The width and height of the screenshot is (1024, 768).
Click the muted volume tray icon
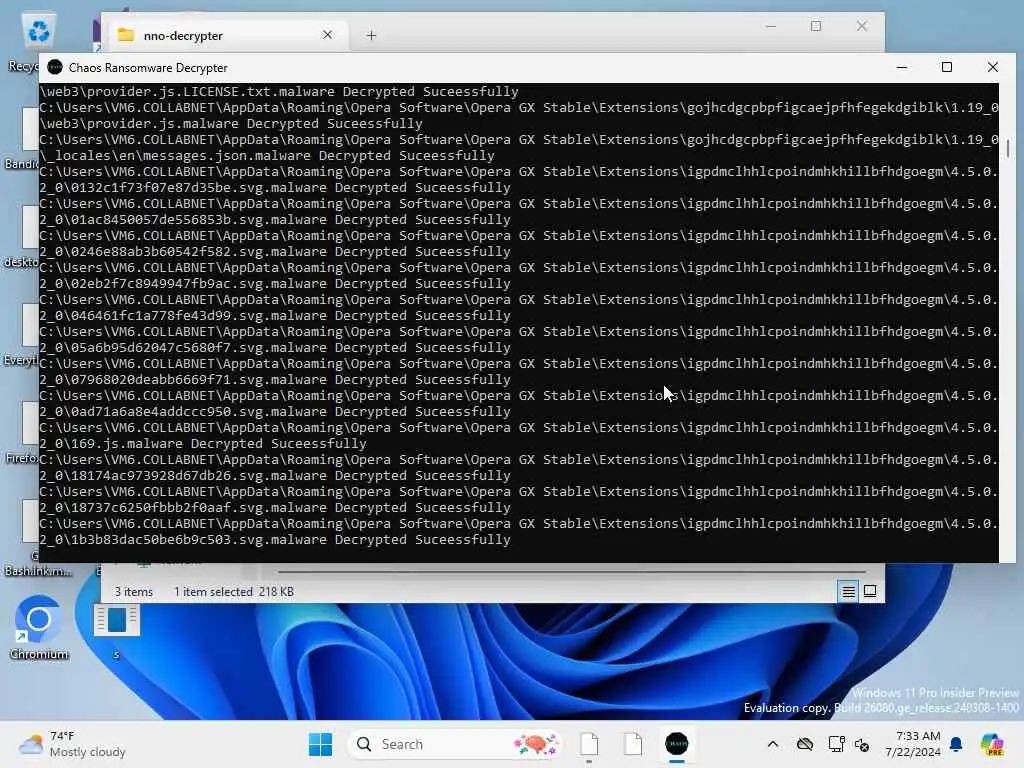(862, 745)
